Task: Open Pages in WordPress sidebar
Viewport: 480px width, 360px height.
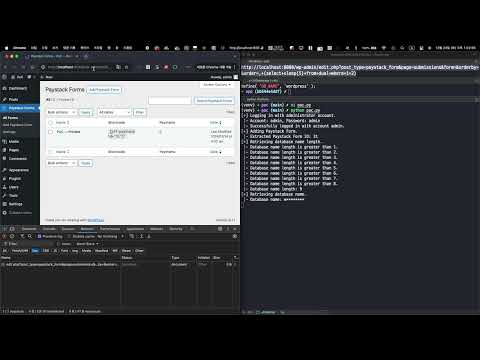Action: 13,150
